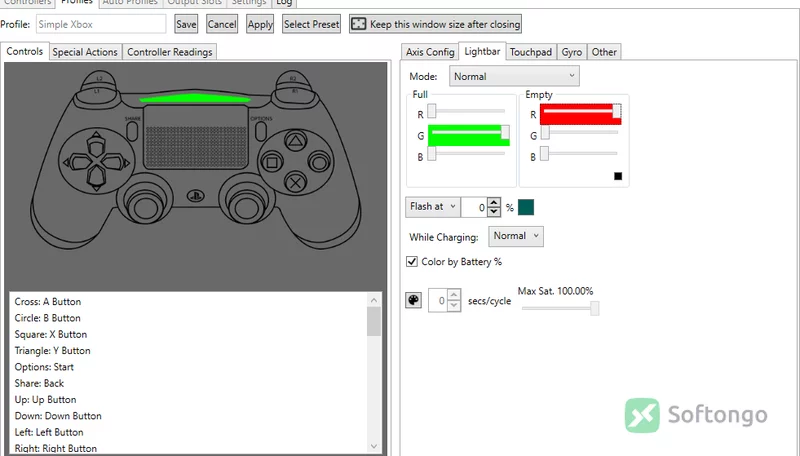Click the R2 trigger on controller image

pos(293,79)
